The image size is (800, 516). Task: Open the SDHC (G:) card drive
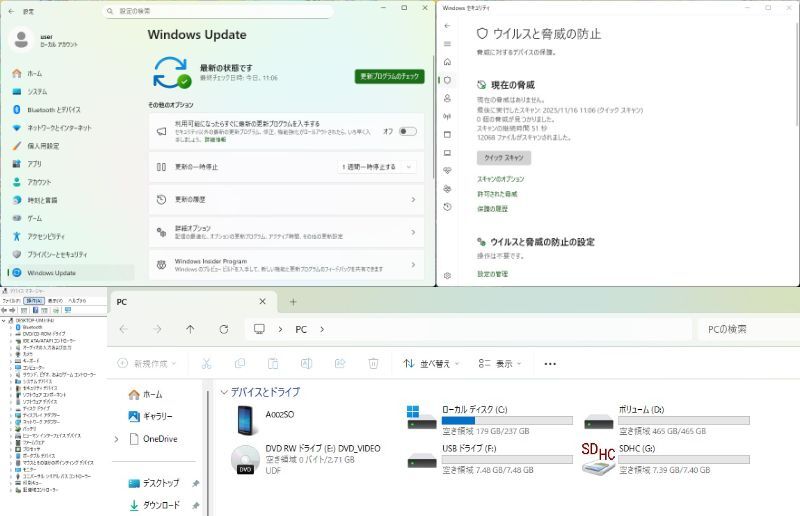point(666,459)
